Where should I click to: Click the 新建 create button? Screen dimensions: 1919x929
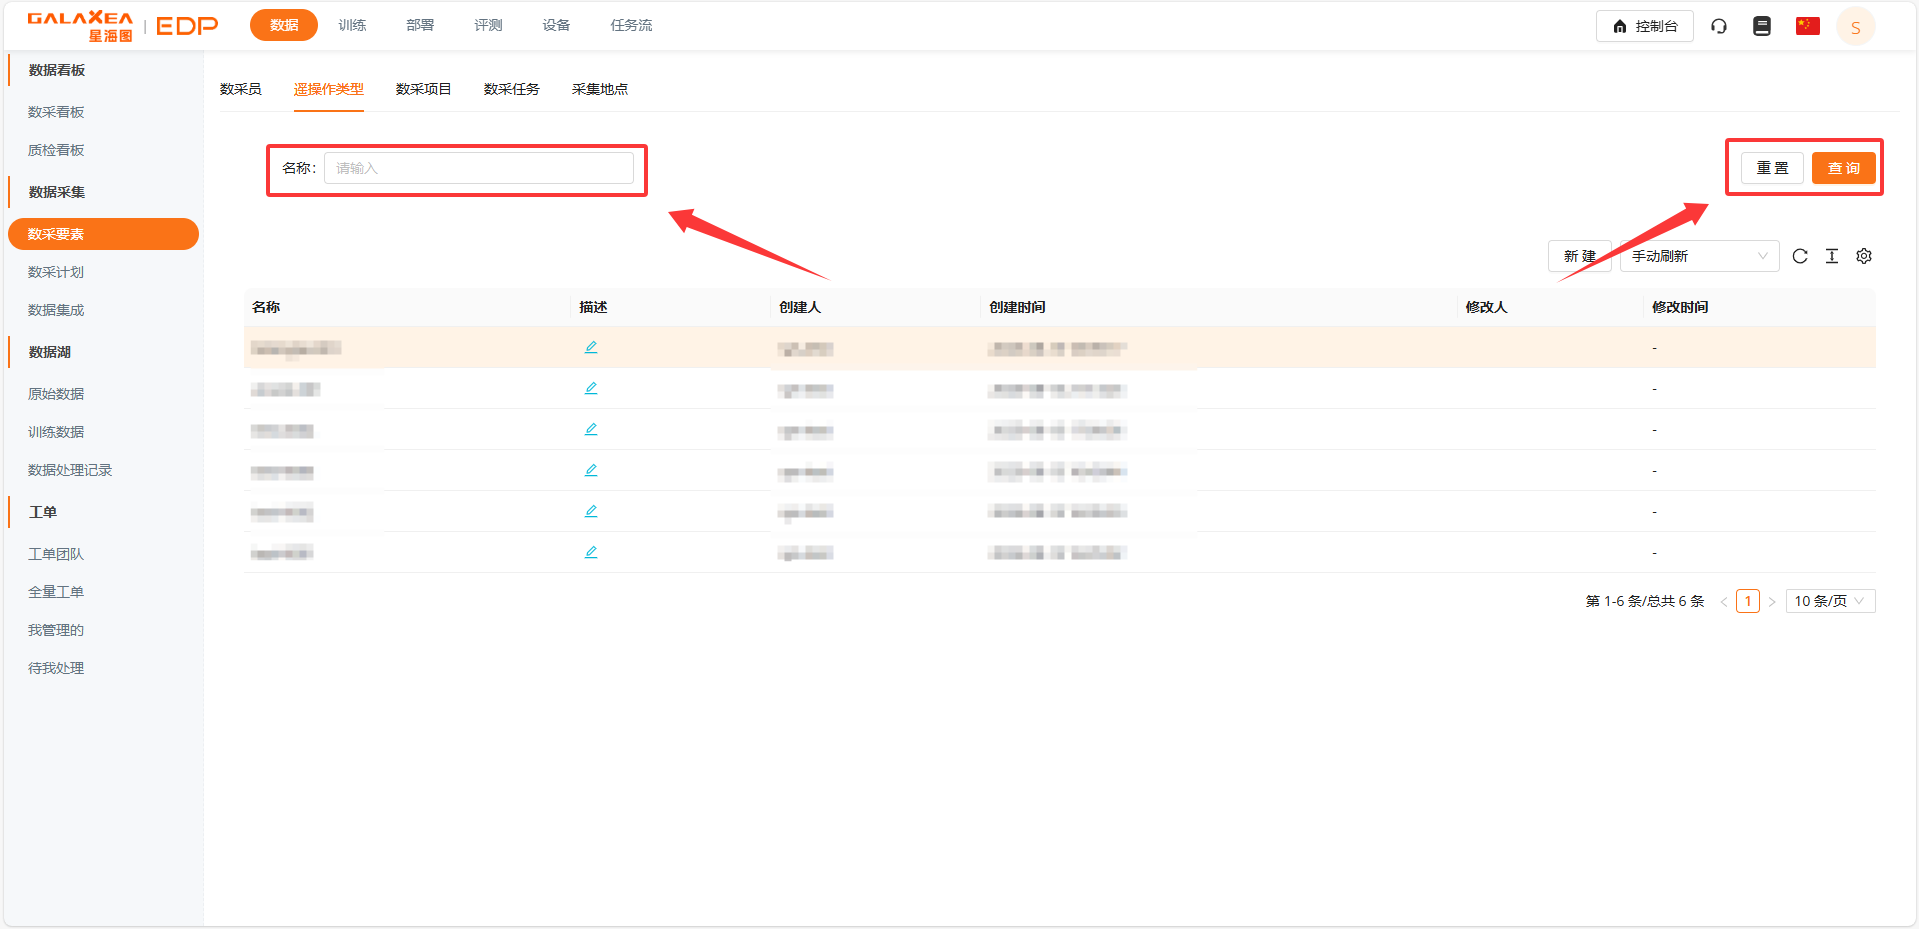[1579, 256]
